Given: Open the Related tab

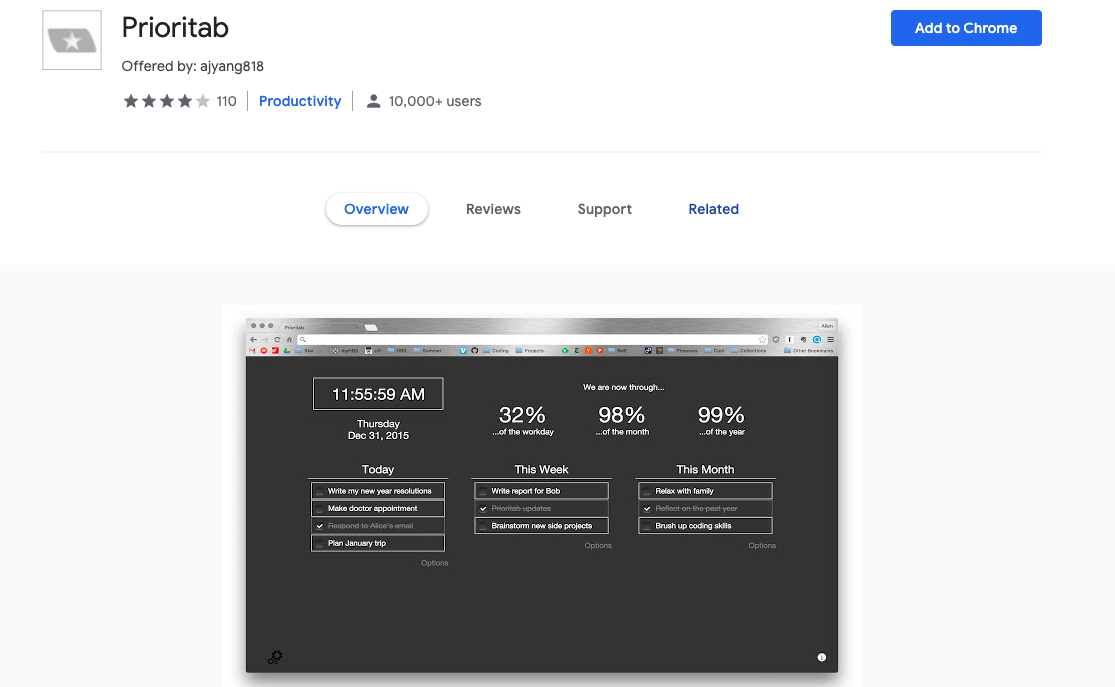Looking at the screenshot, I should coord(713,209).
